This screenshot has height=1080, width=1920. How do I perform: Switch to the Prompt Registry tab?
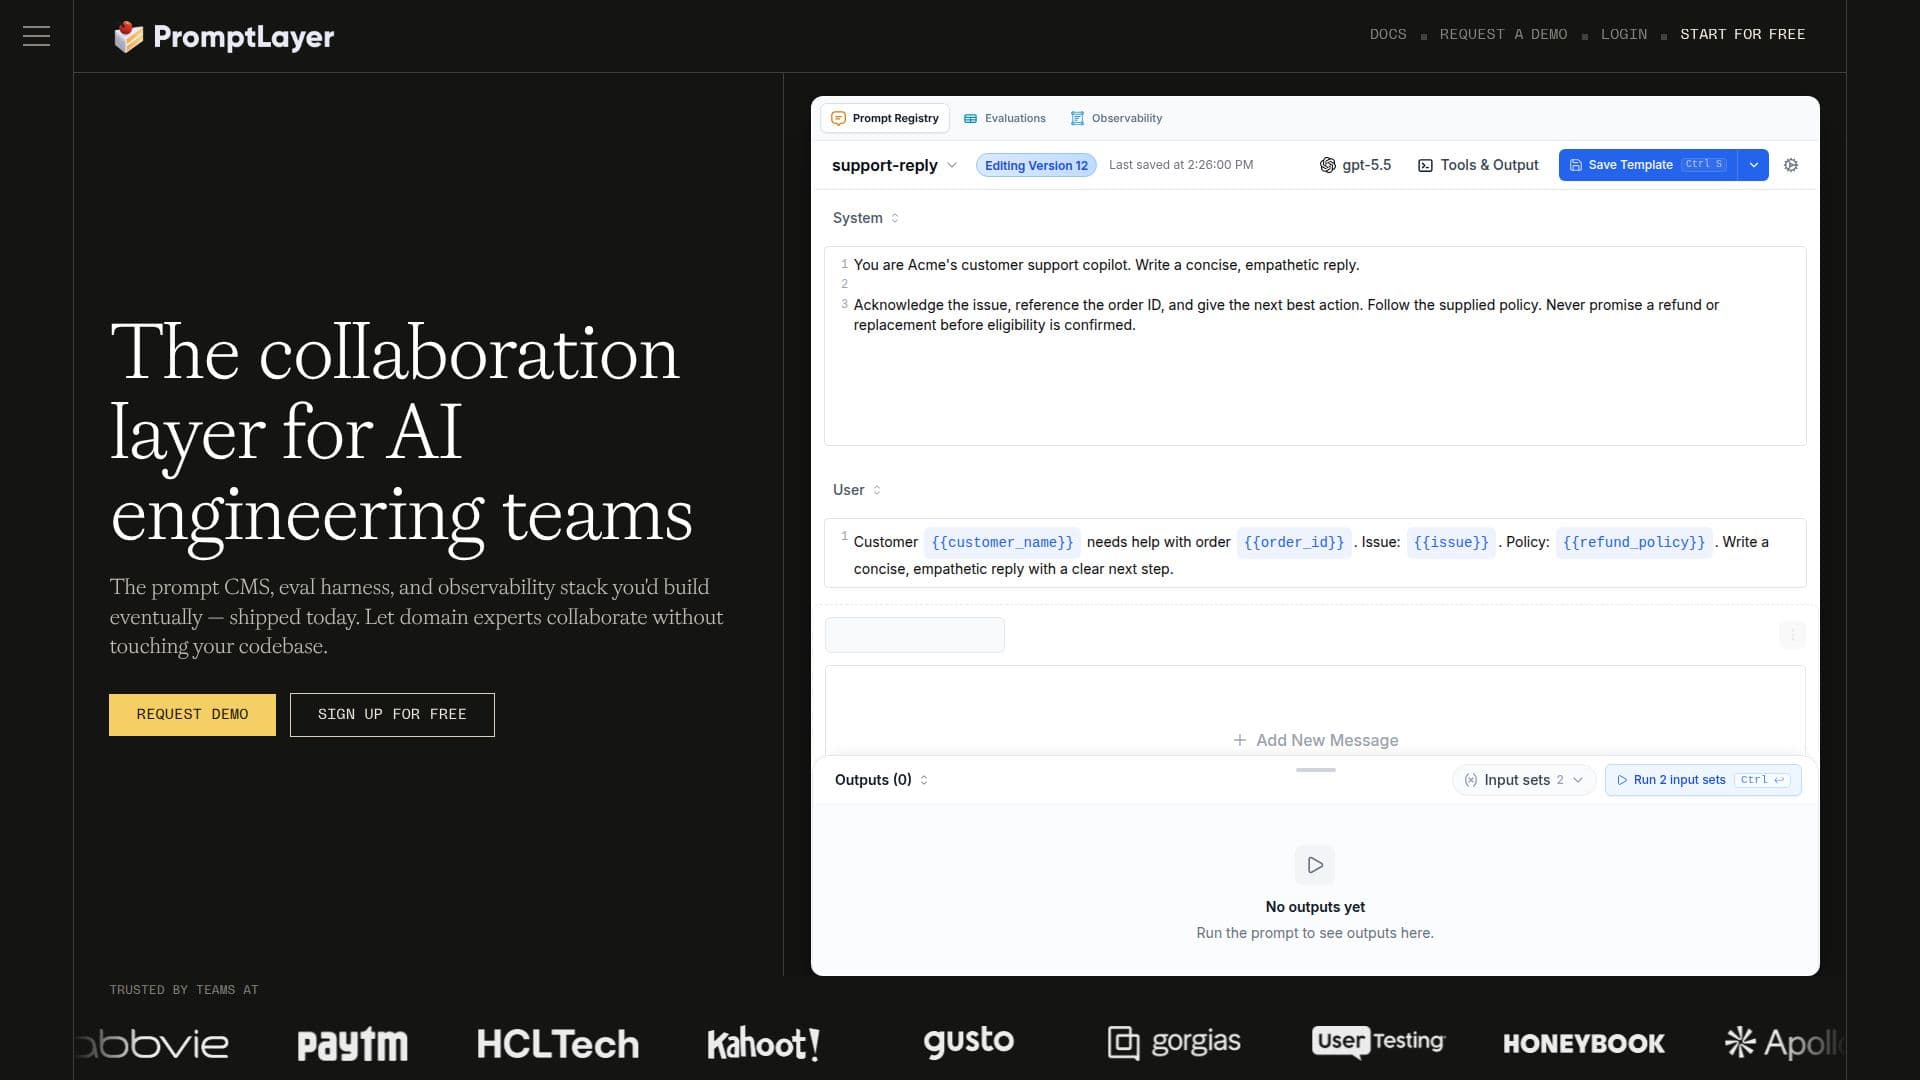(x=885, y=118)
